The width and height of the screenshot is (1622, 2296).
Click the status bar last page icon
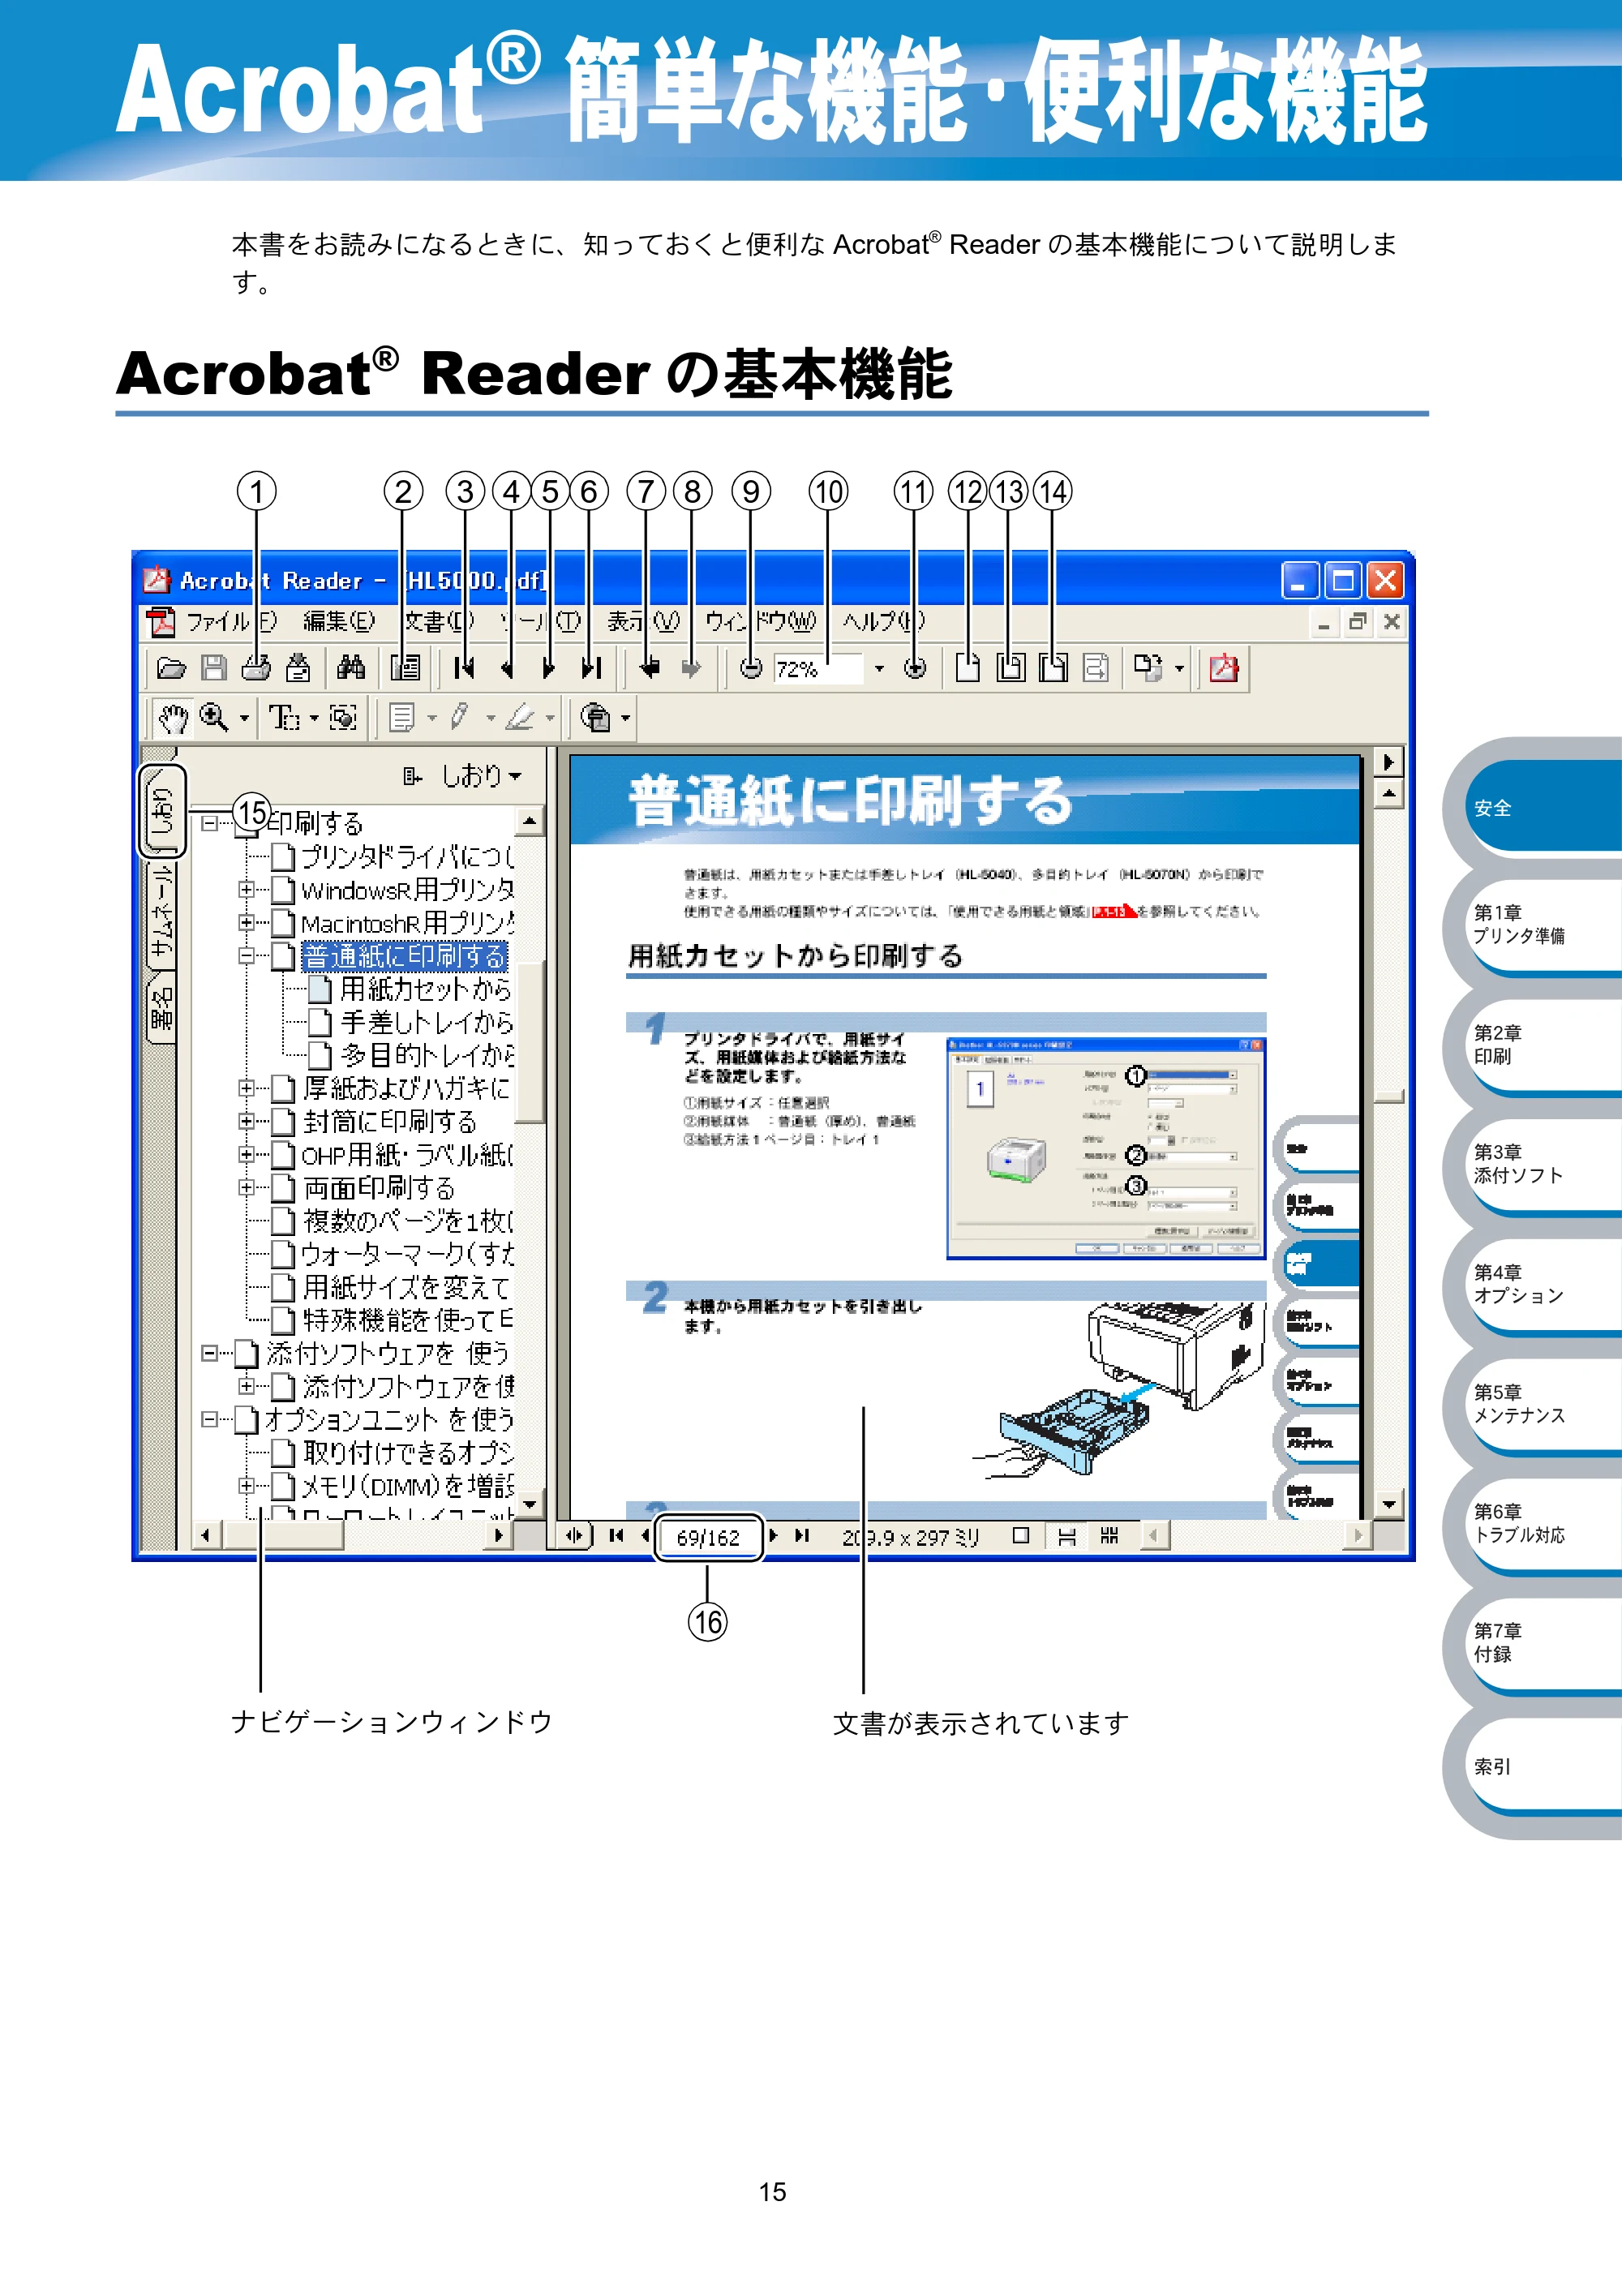click(x=802, y=1535)
